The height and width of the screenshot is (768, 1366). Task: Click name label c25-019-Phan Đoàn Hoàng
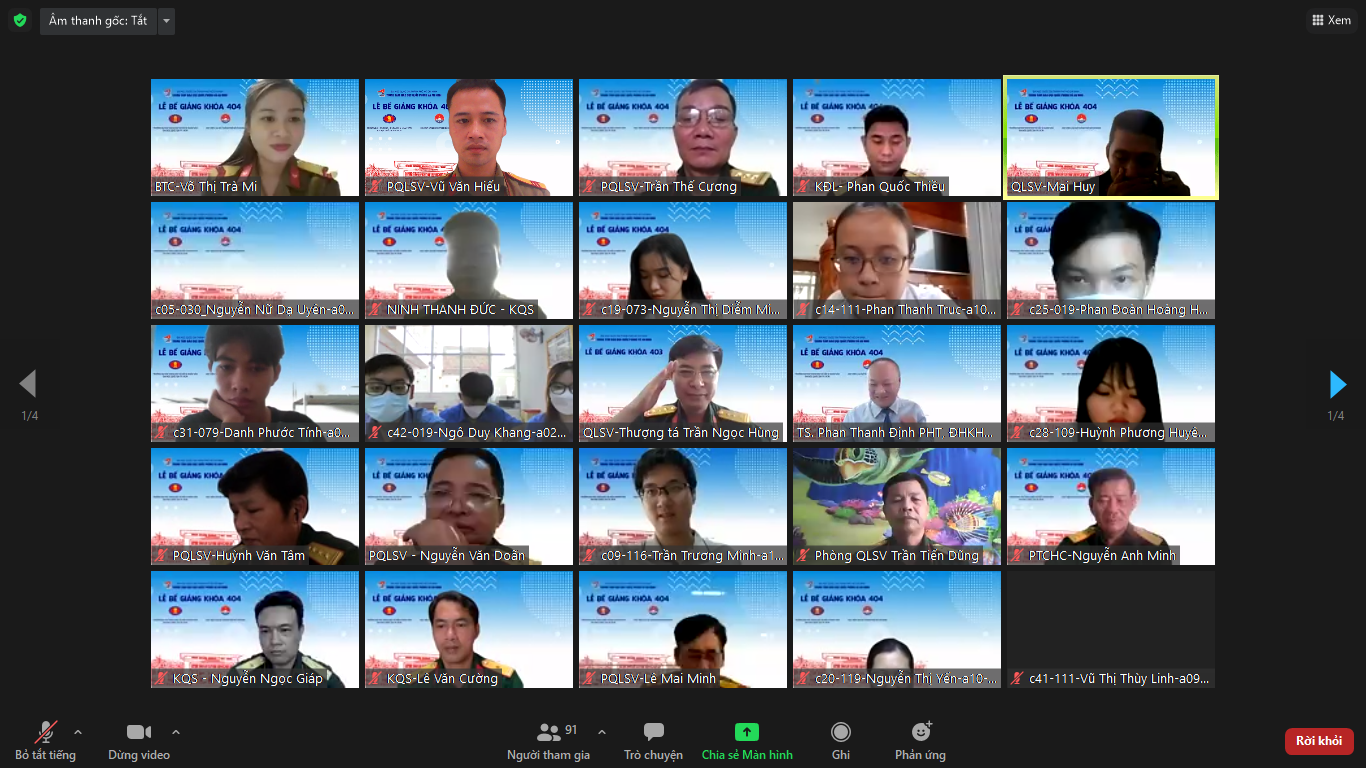1110,310
